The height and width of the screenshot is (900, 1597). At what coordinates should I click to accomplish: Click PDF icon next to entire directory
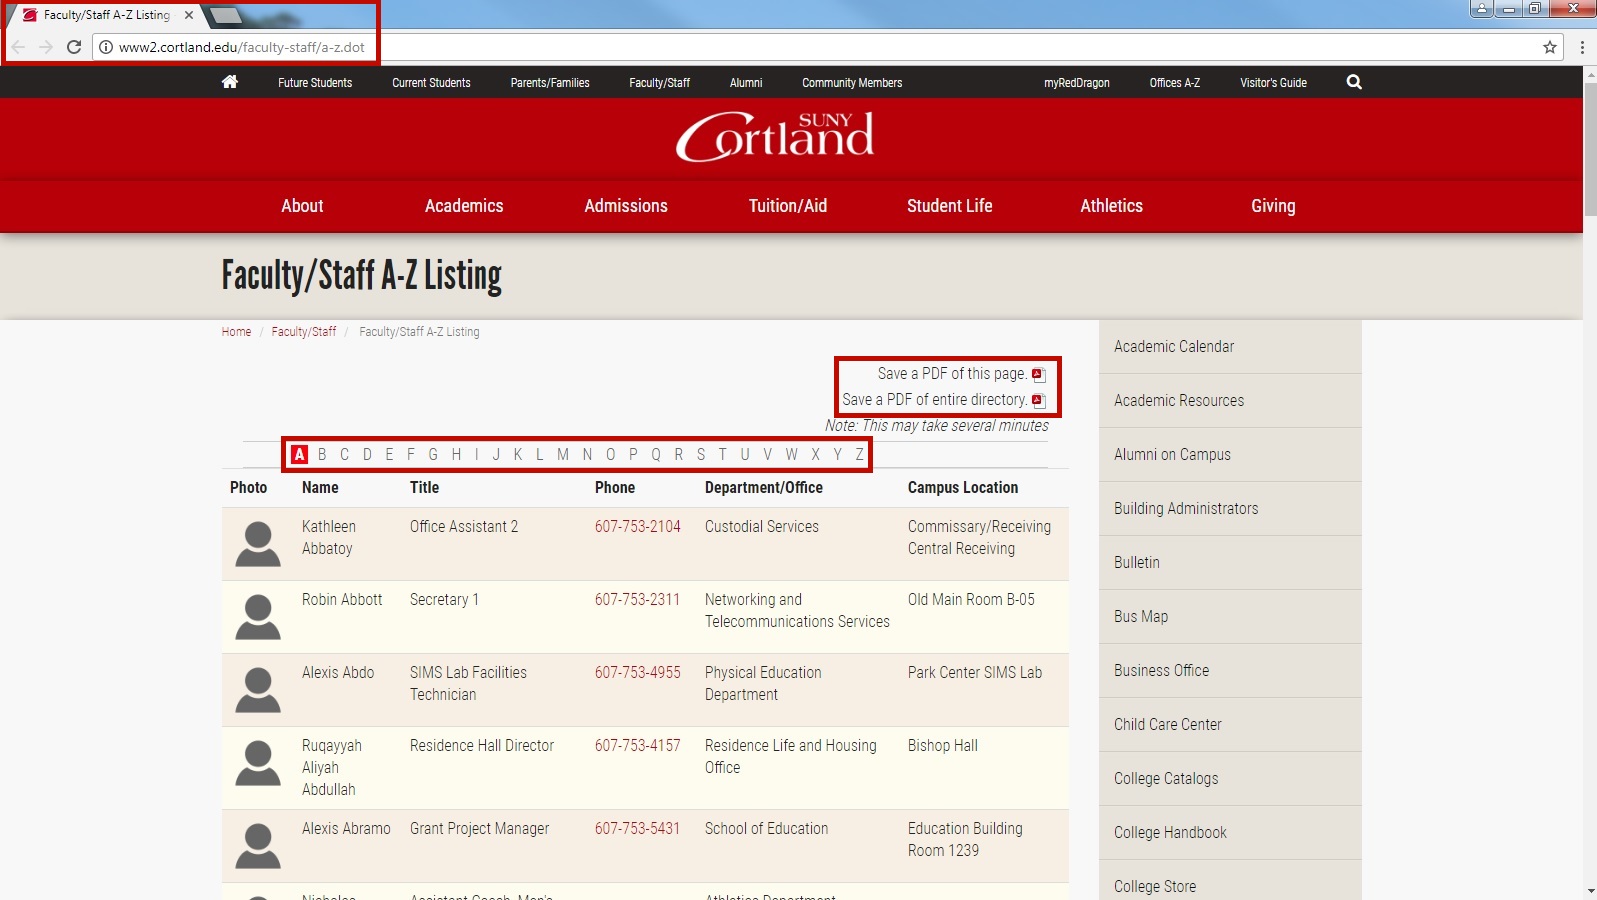tap(1039, 400)
